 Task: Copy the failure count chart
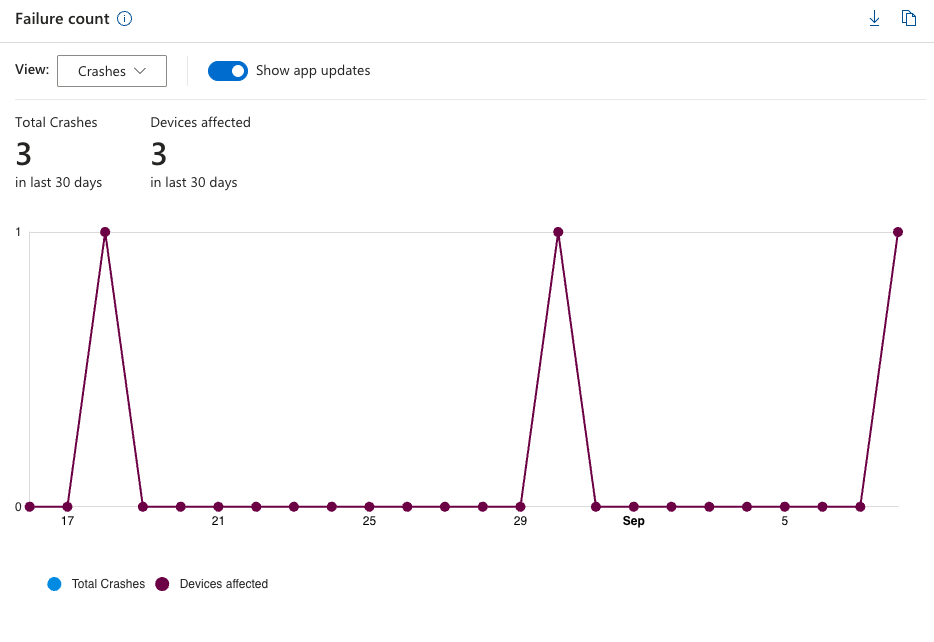click(x=908, y=18)
